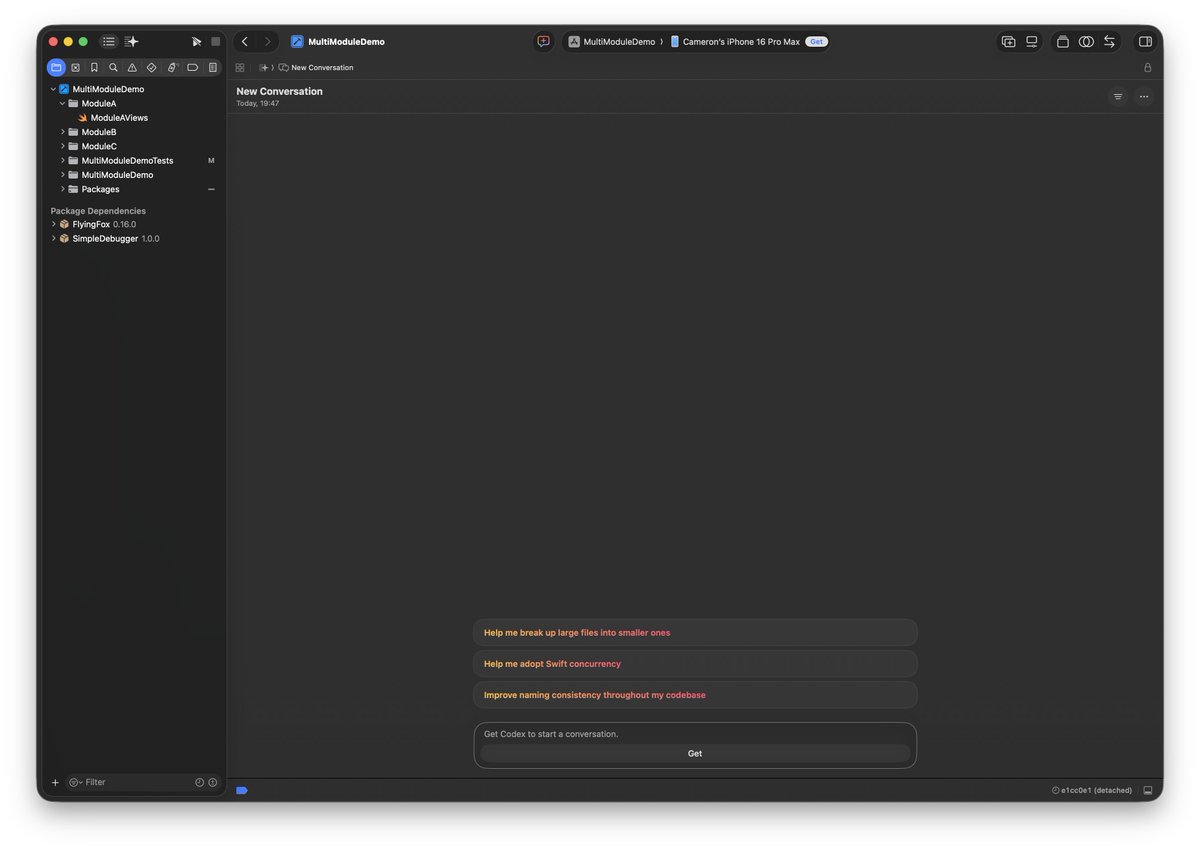Screen dimensions: 1200x850
Task: Click the add-editor window icon in toolbar
Action: (x=1008, y=42)
